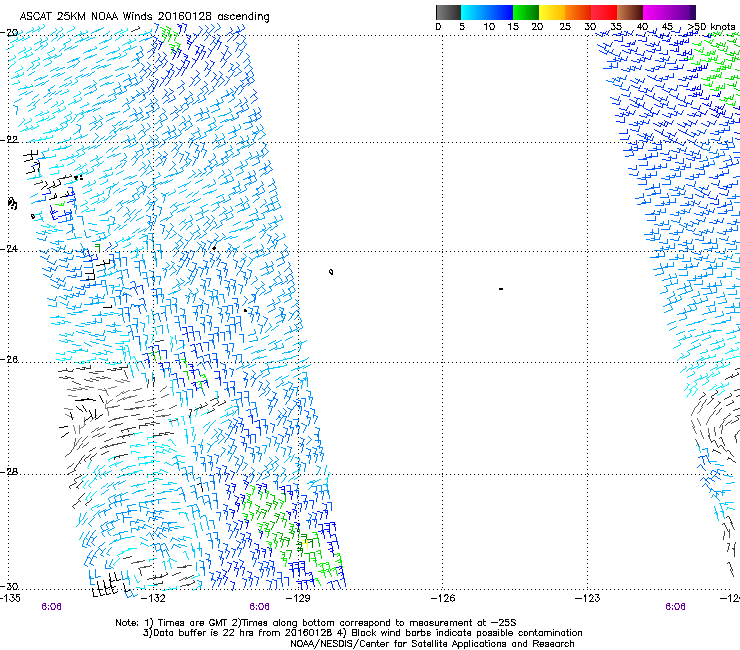Click the 'Black wind barbs indicate possible contamination' note
The image size is (740, 650).
pos(463,633)
